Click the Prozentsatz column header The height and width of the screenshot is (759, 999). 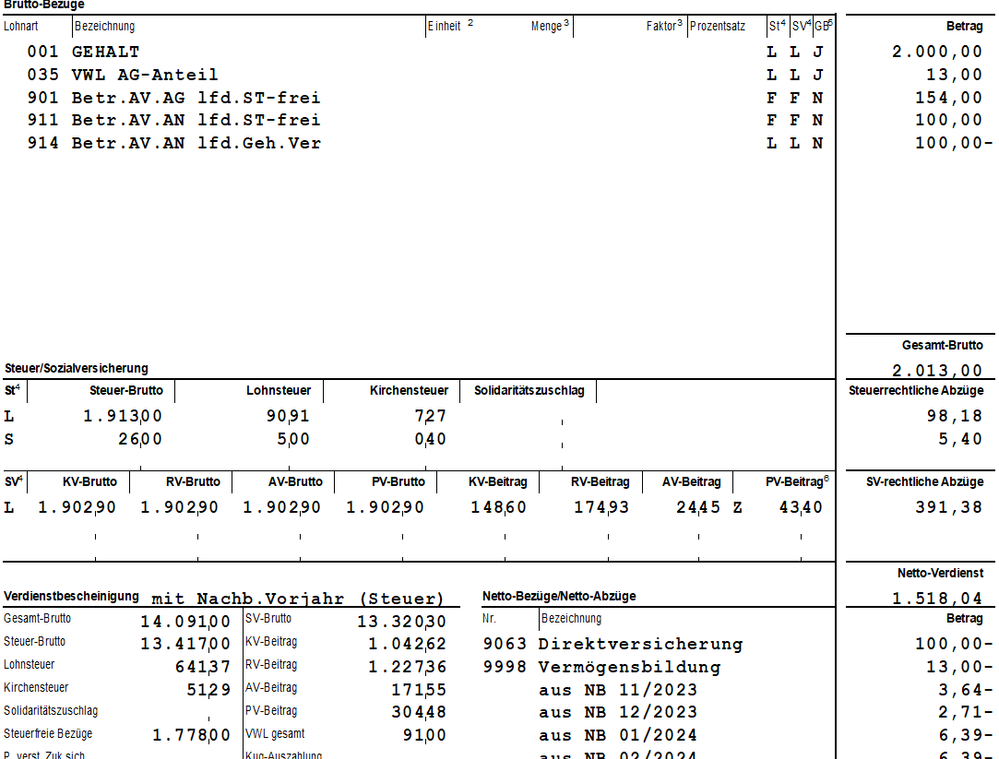[717, 26]
